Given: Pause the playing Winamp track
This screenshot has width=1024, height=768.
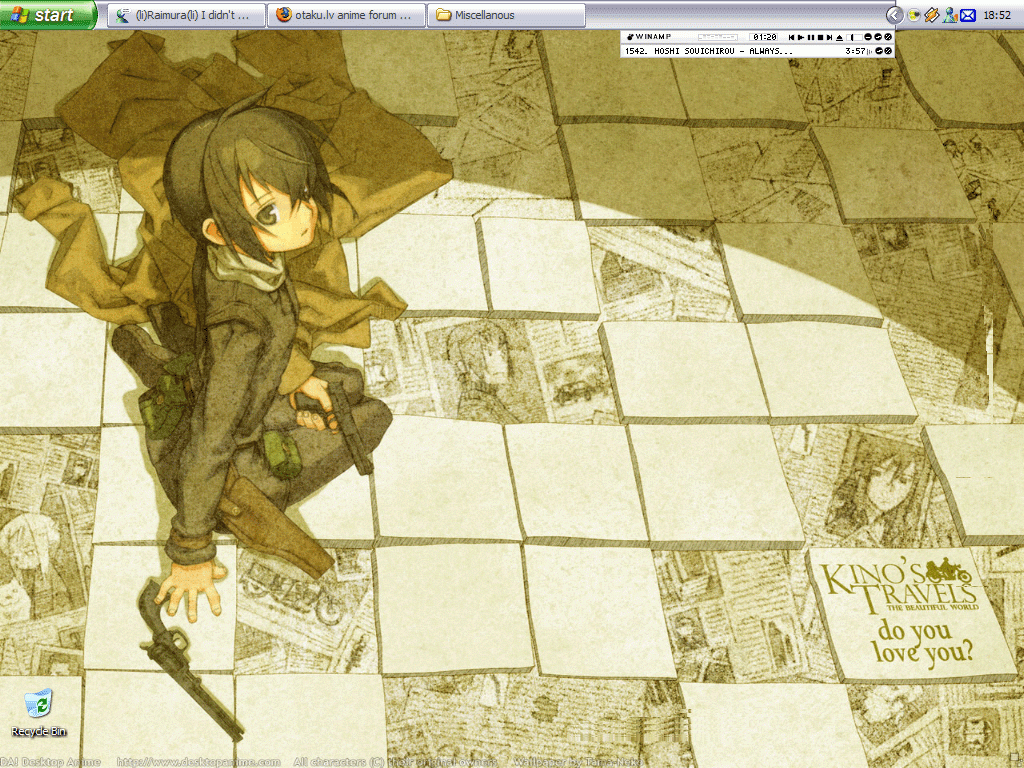Looking at the screenshot, I should [810, 37].
